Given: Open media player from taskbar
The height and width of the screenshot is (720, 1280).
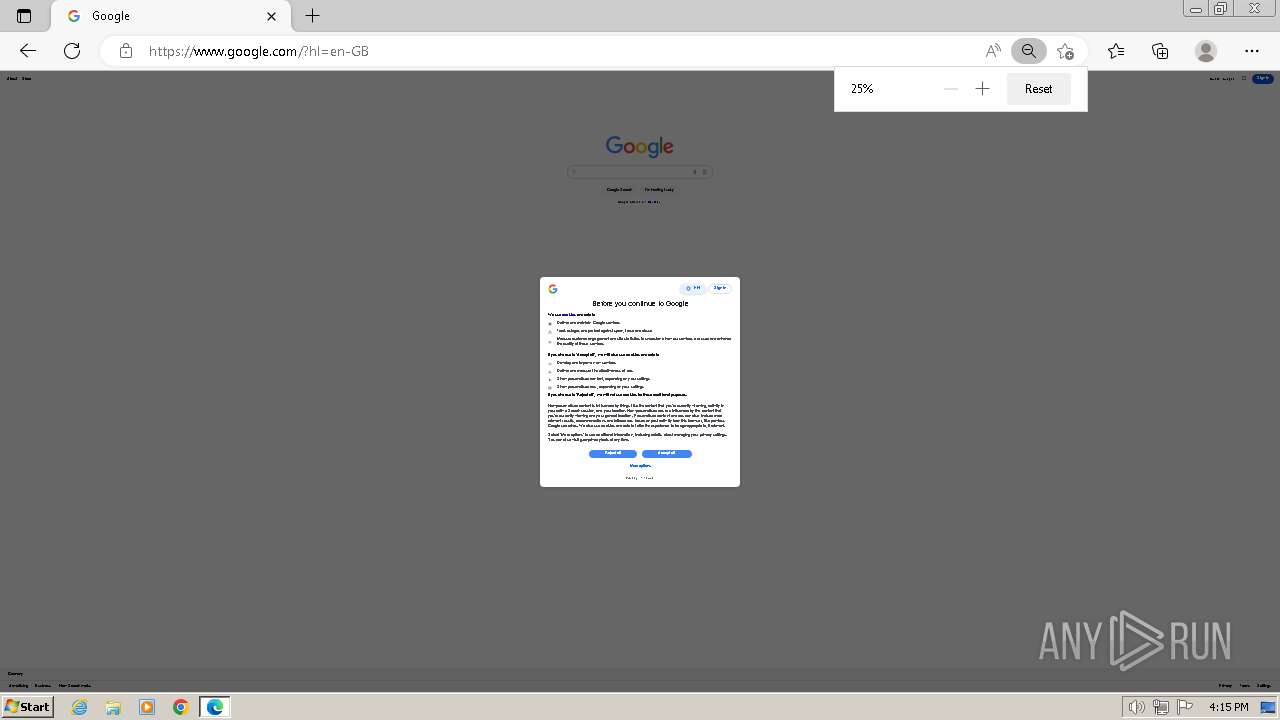Looking at the screenshot, I should [x=147, y=707].
